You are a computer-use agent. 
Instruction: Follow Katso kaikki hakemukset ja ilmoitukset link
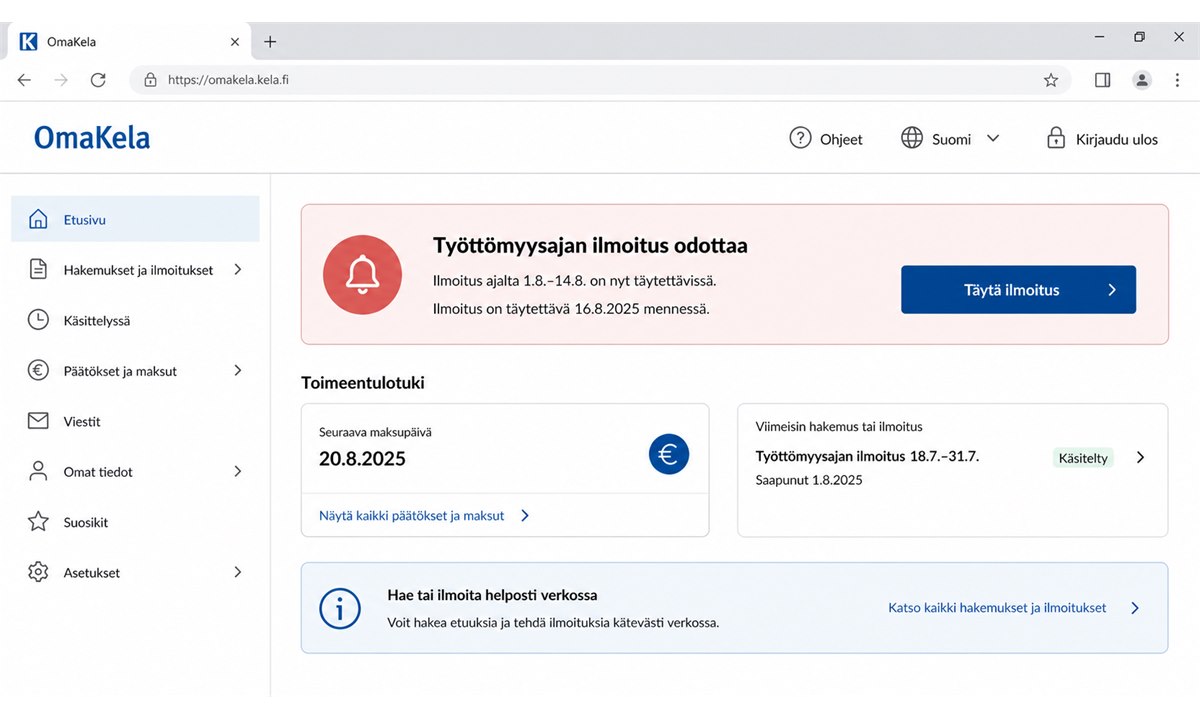(x=997, y=608)
